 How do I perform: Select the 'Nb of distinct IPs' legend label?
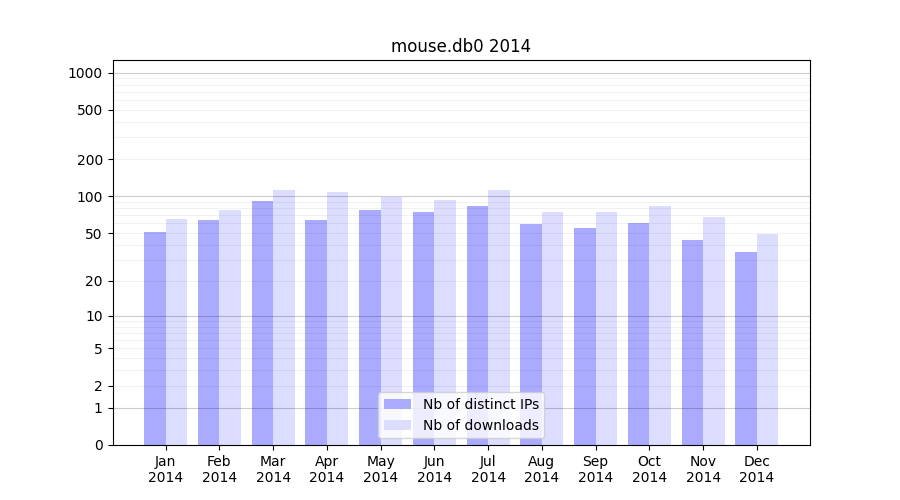point(480,404)
